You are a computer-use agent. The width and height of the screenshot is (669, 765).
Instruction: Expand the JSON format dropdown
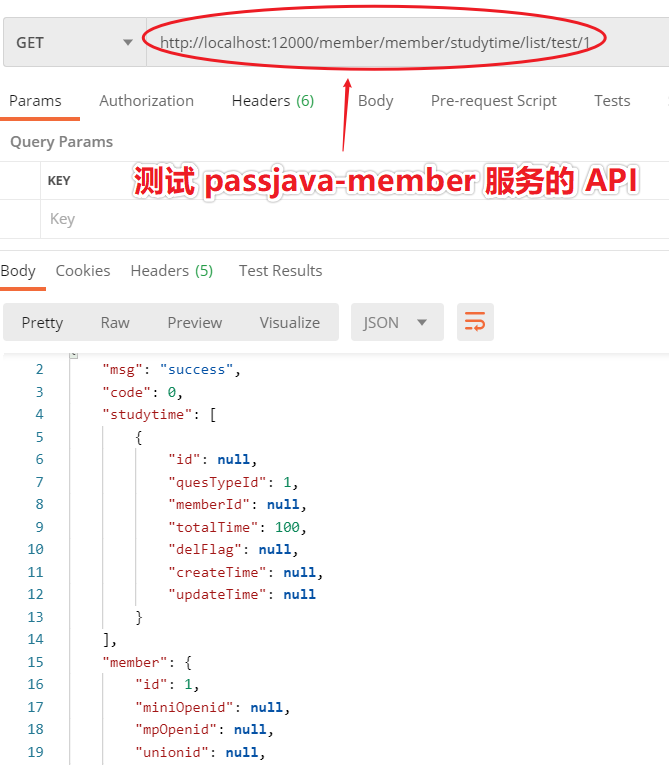click(395, 322)
